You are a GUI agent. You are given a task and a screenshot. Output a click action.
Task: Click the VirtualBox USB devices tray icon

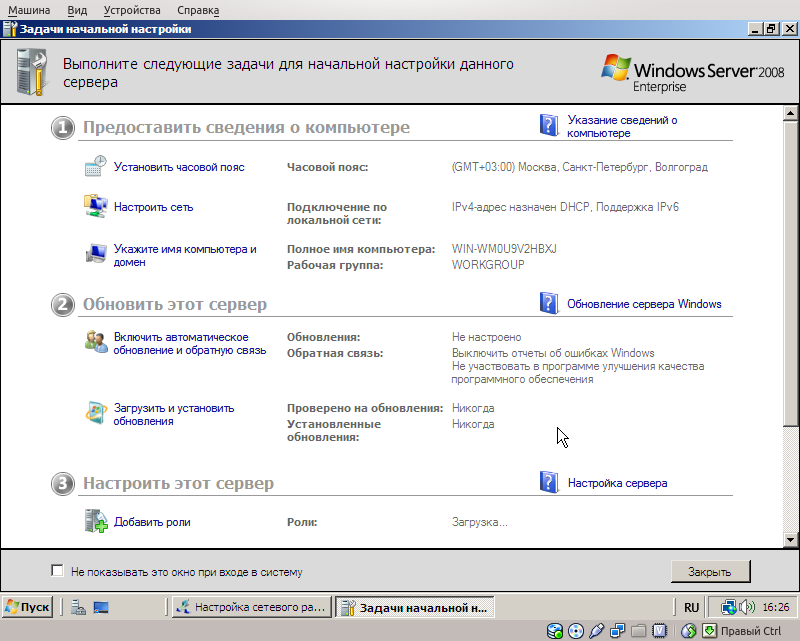pyautogui.click(x=597, y=630)
